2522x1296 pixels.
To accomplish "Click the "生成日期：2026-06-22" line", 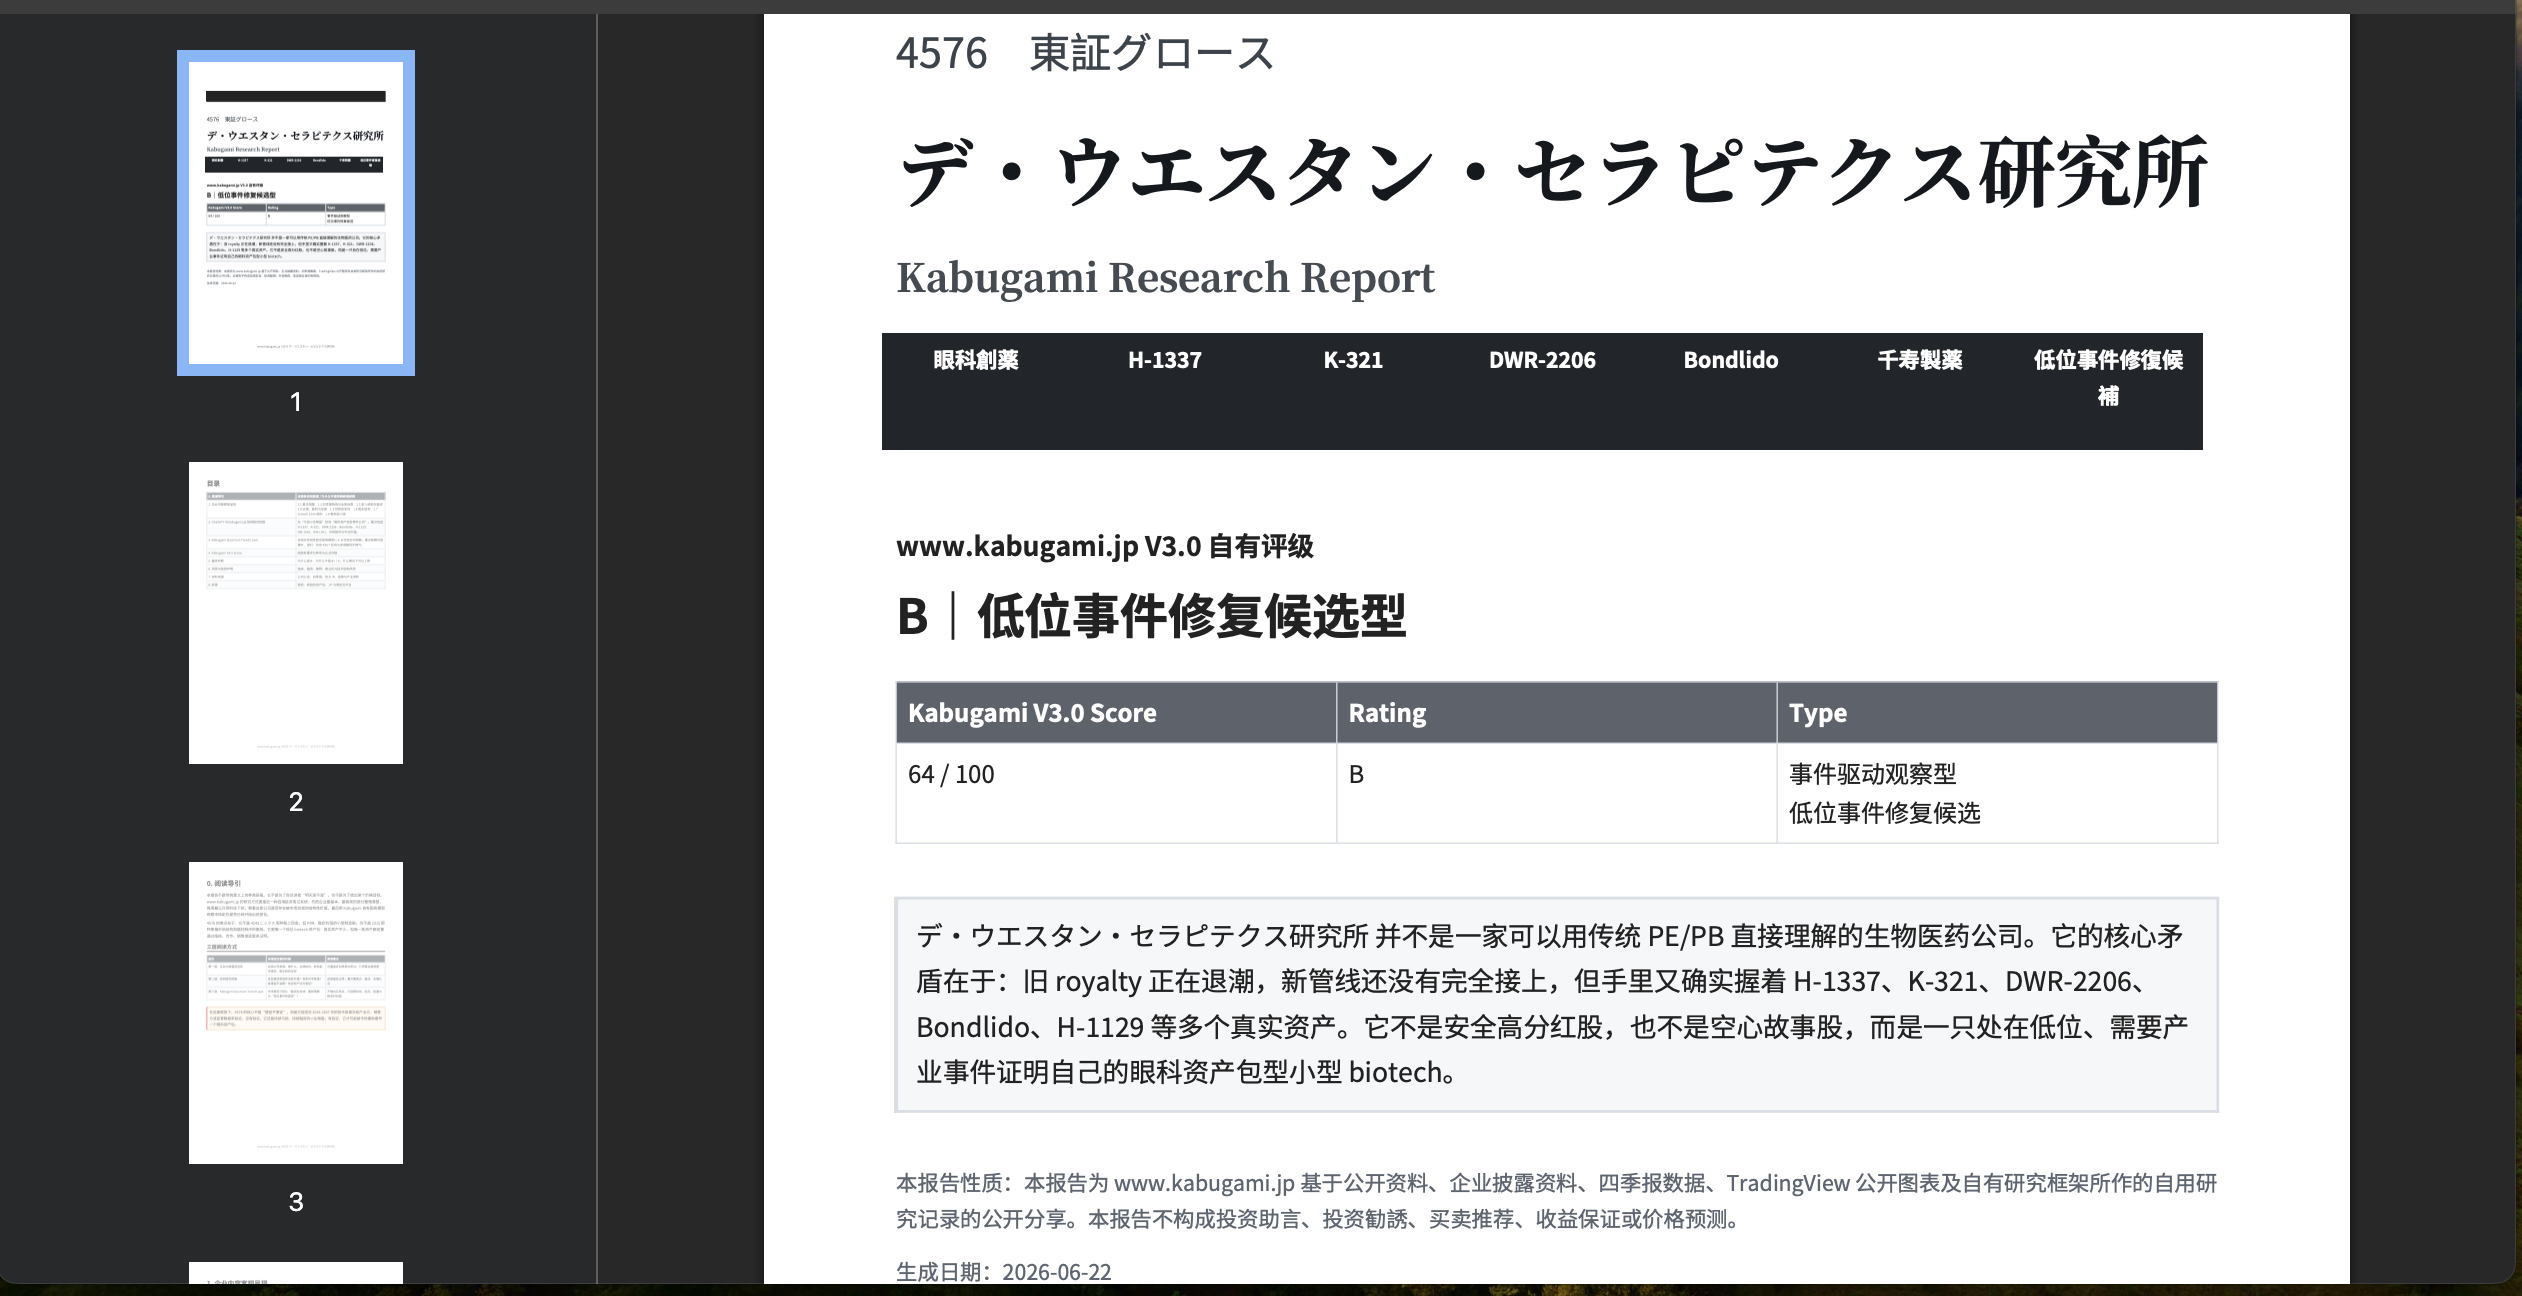I will 1004,1271.
